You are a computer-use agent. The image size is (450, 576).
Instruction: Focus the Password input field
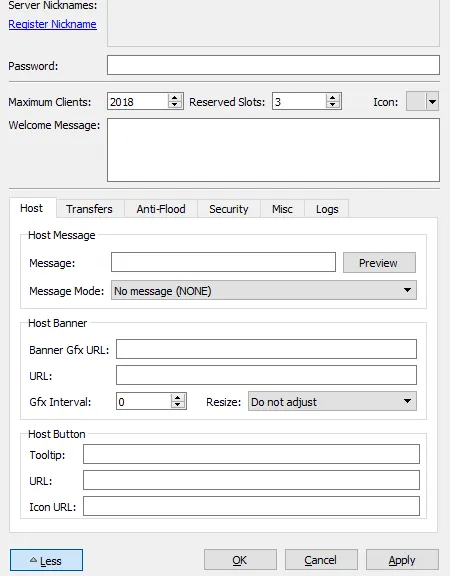tap(273, 65)
